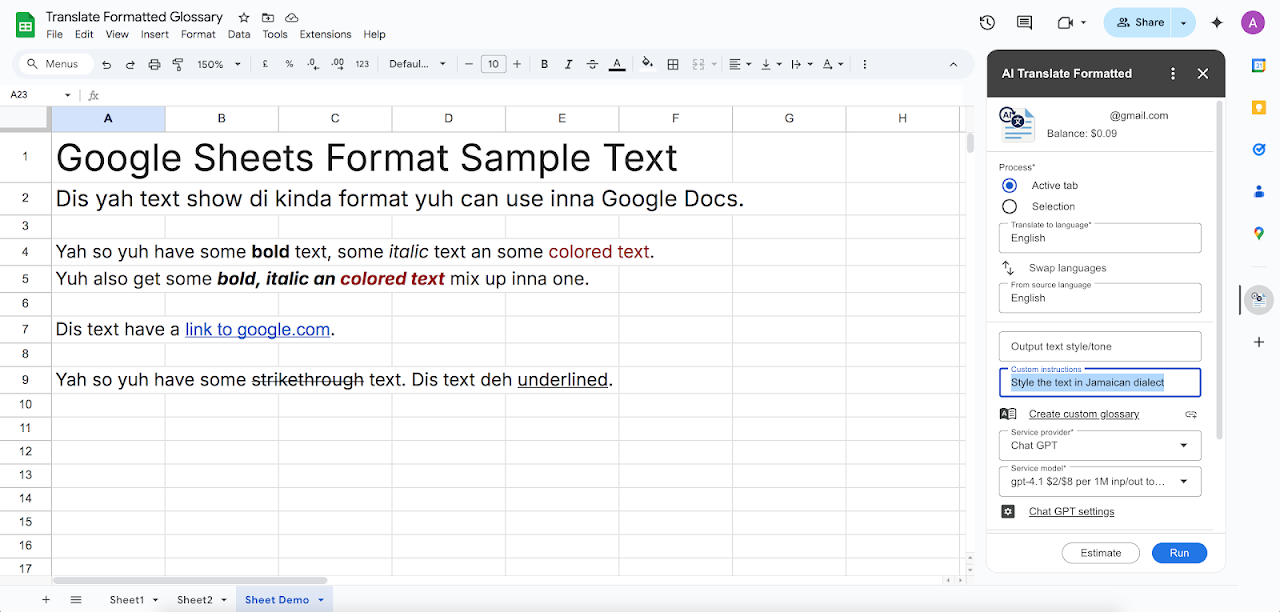Decrease decimal places

(x=313, y=64)
